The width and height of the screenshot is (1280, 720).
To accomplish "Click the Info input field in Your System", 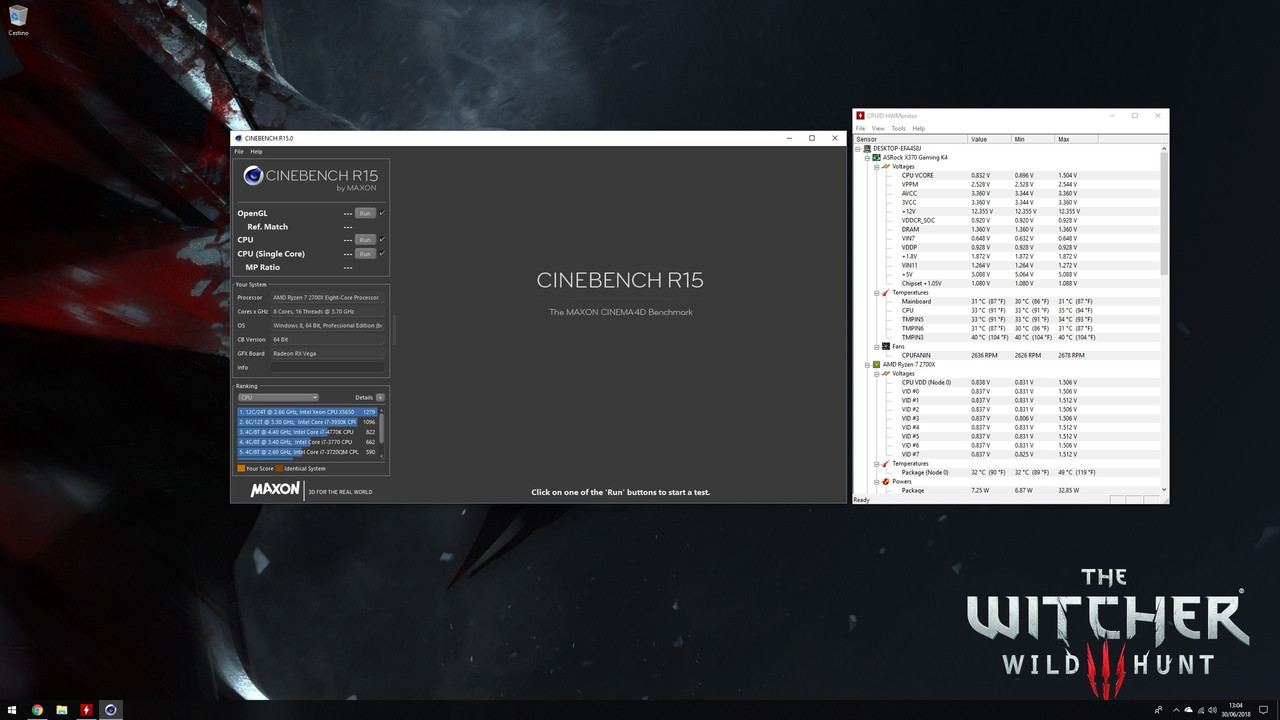I will pyautogui.click(x=327, y=367).
